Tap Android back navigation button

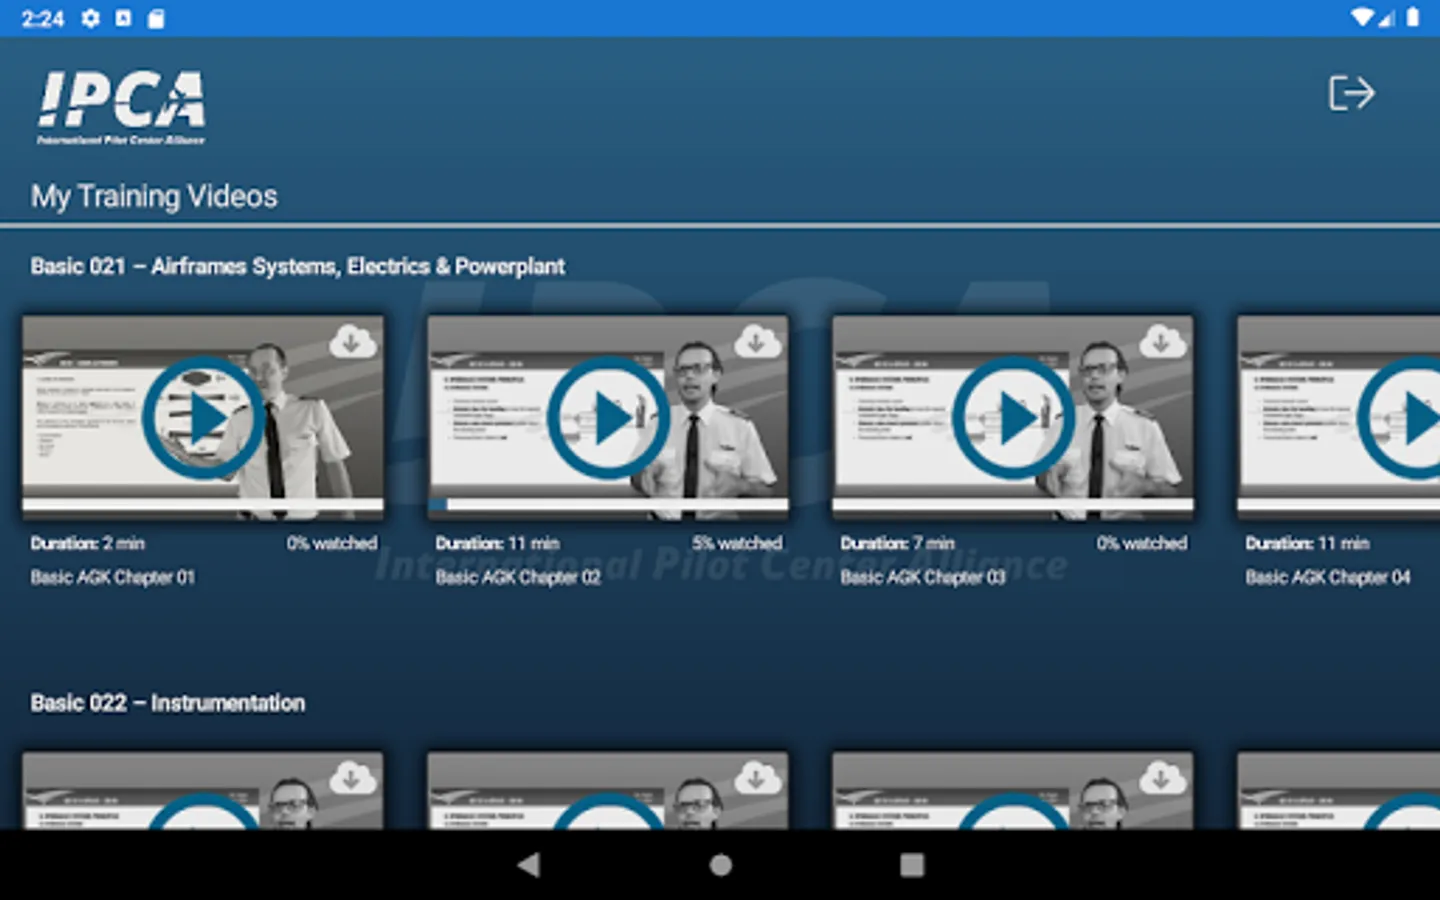pos(529,865)
